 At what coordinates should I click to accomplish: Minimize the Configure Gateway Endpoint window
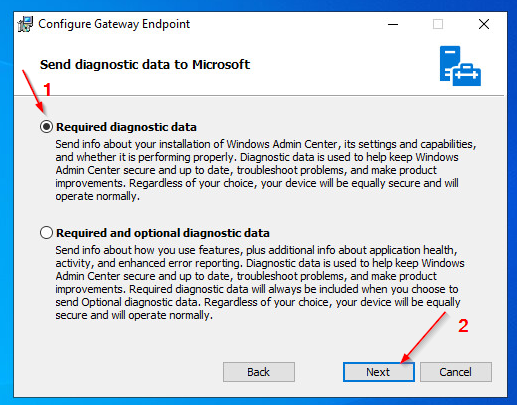tap(393, 24)
